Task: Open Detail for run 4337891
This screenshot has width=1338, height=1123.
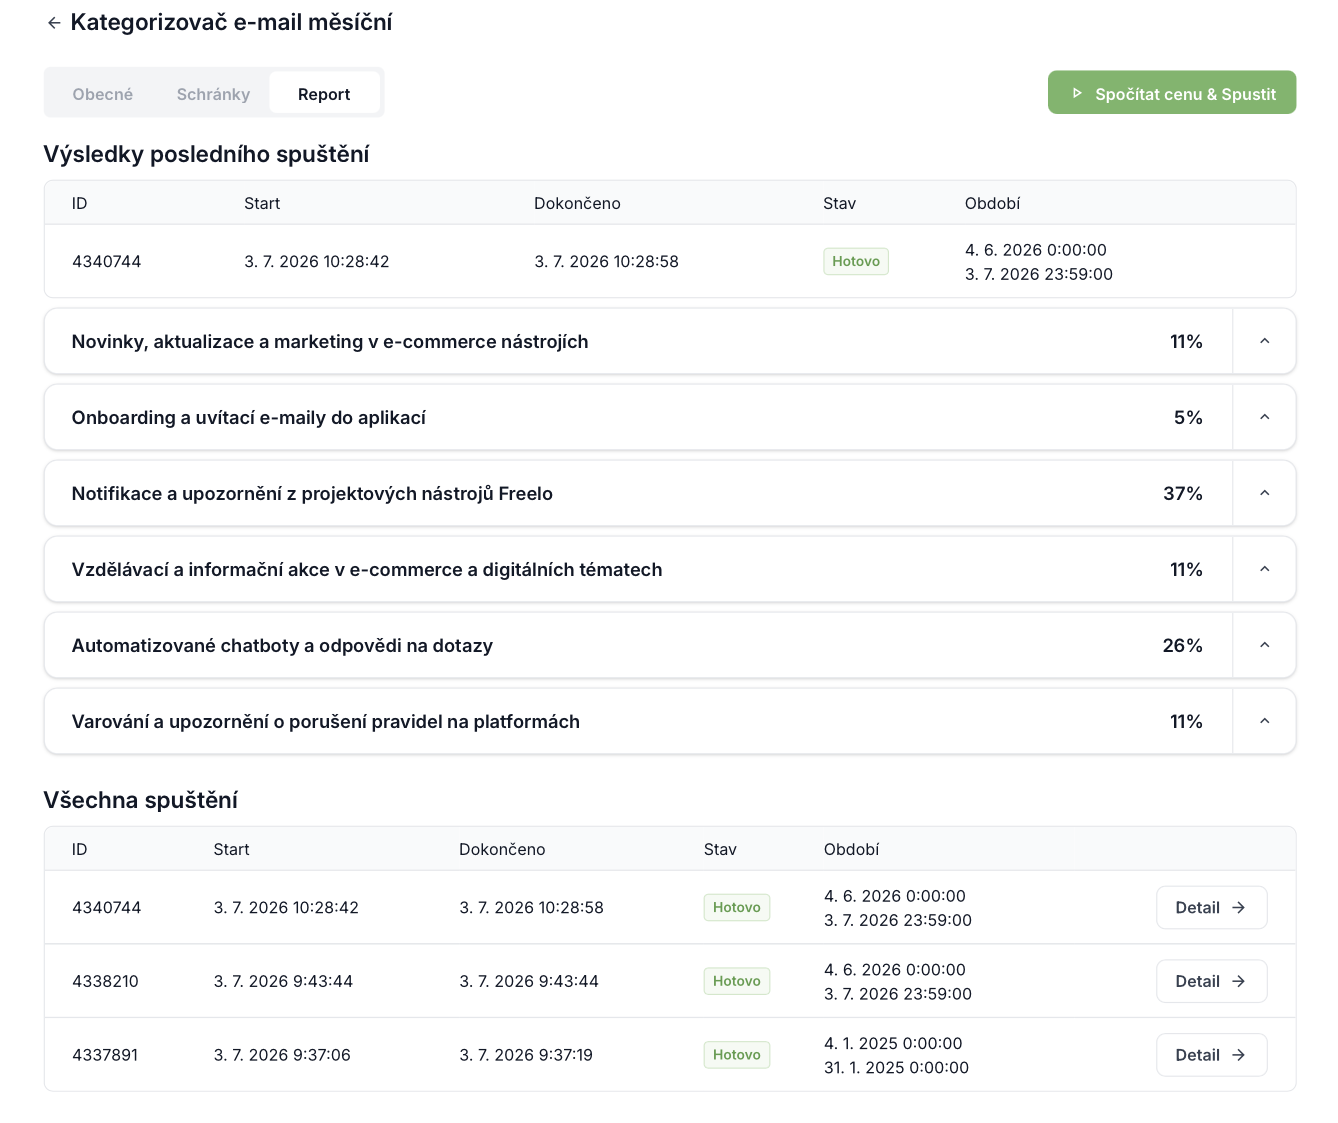Action: click(x=1211, y=1055)
